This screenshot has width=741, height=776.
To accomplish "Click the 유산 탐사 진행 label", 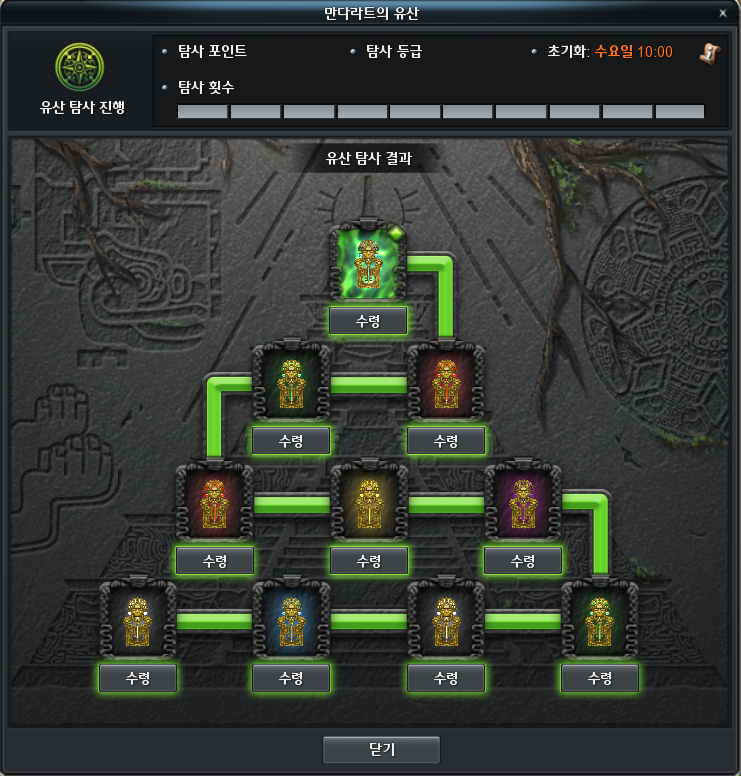I will click(x=82, y=107).
